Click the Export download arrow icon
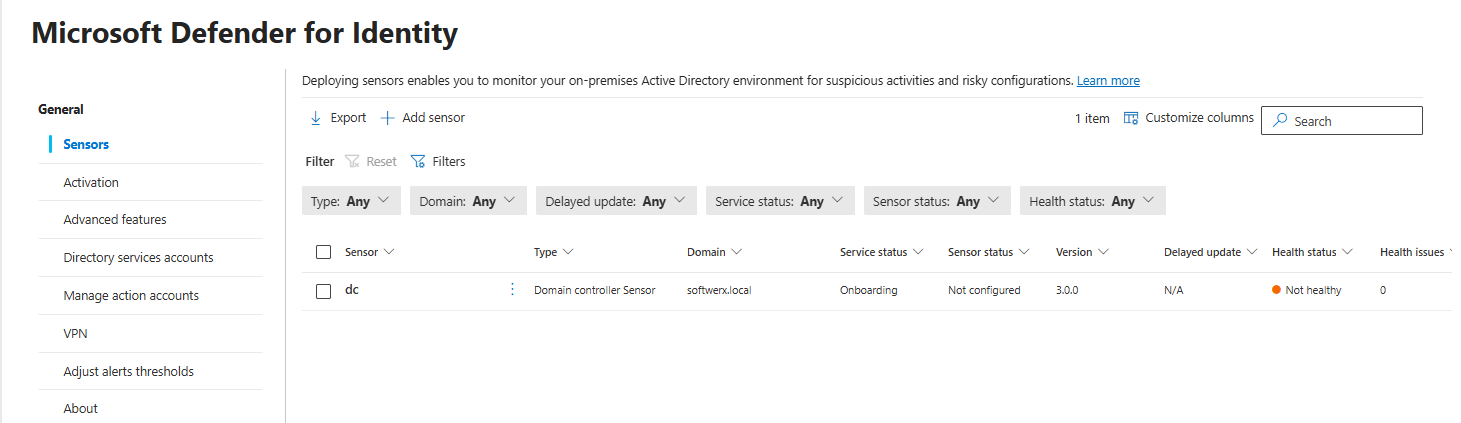Screen dimensions: 1461x423 pos(316,118)
